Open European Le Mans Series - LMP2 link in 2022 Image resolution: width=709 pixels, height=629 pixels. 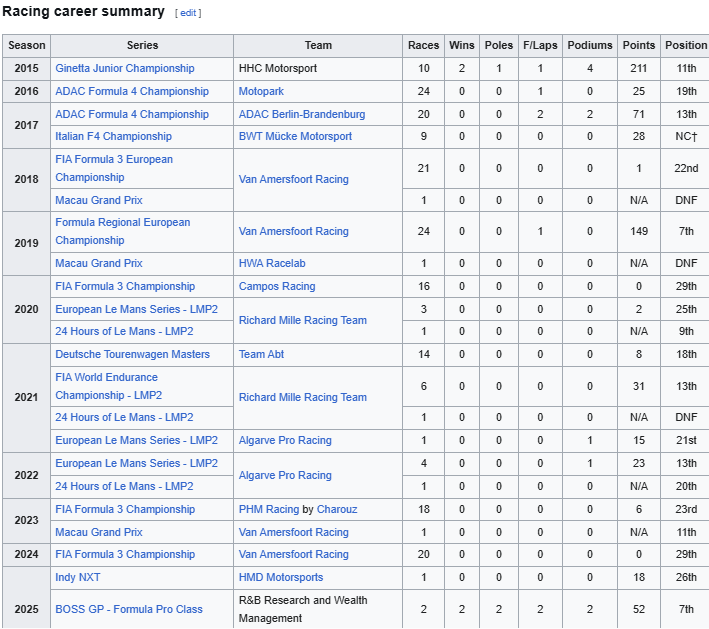coord(137,463)
